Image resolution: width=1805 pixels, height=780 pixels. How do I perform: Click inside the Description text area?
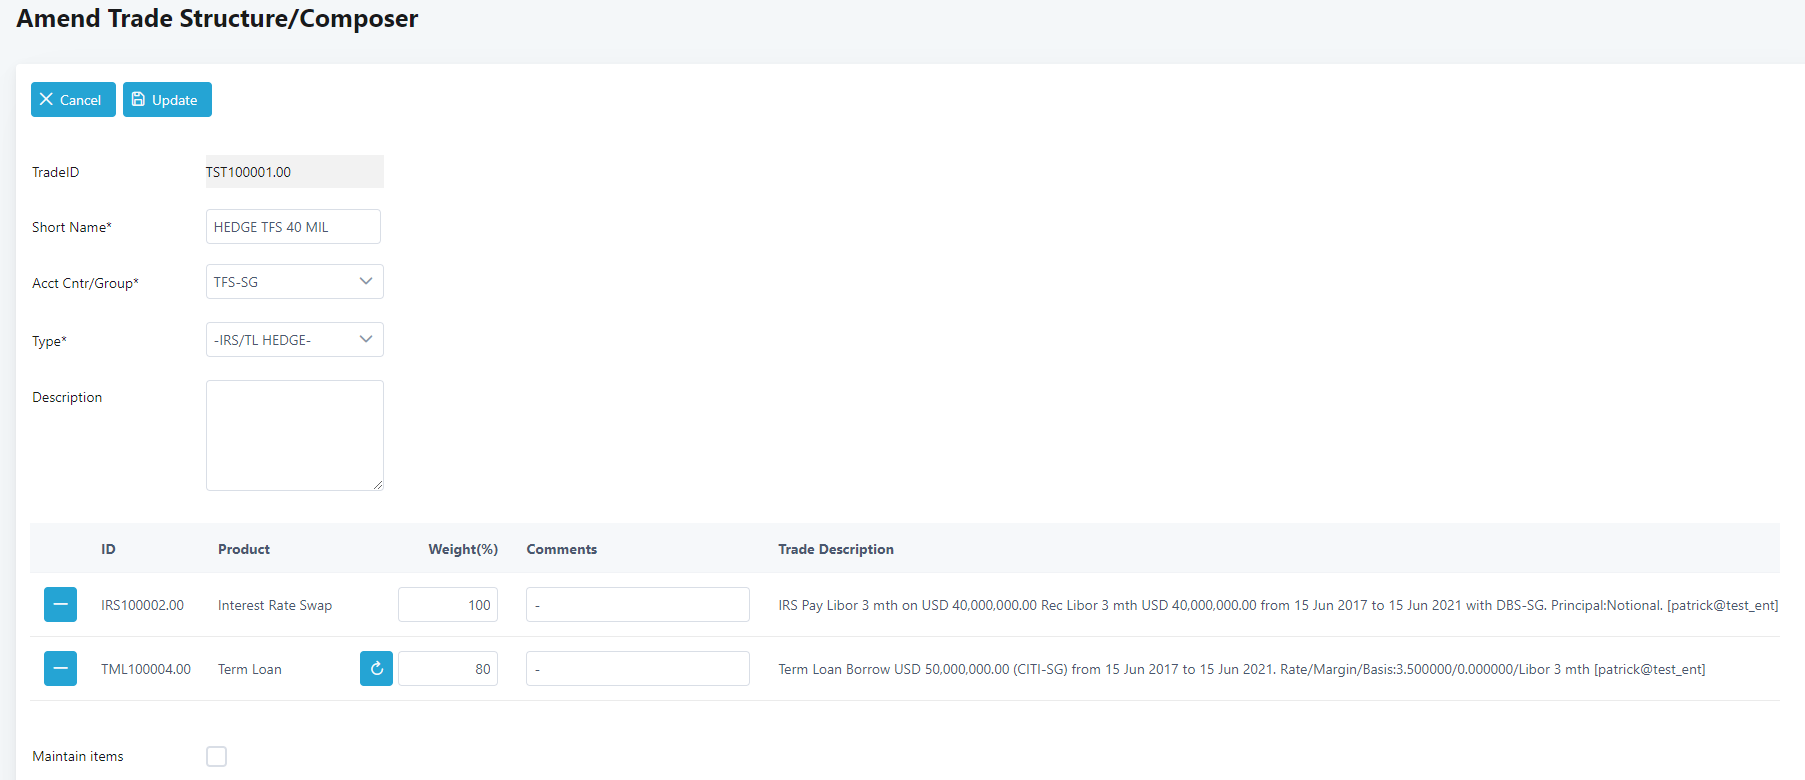[x=294, y=435]
